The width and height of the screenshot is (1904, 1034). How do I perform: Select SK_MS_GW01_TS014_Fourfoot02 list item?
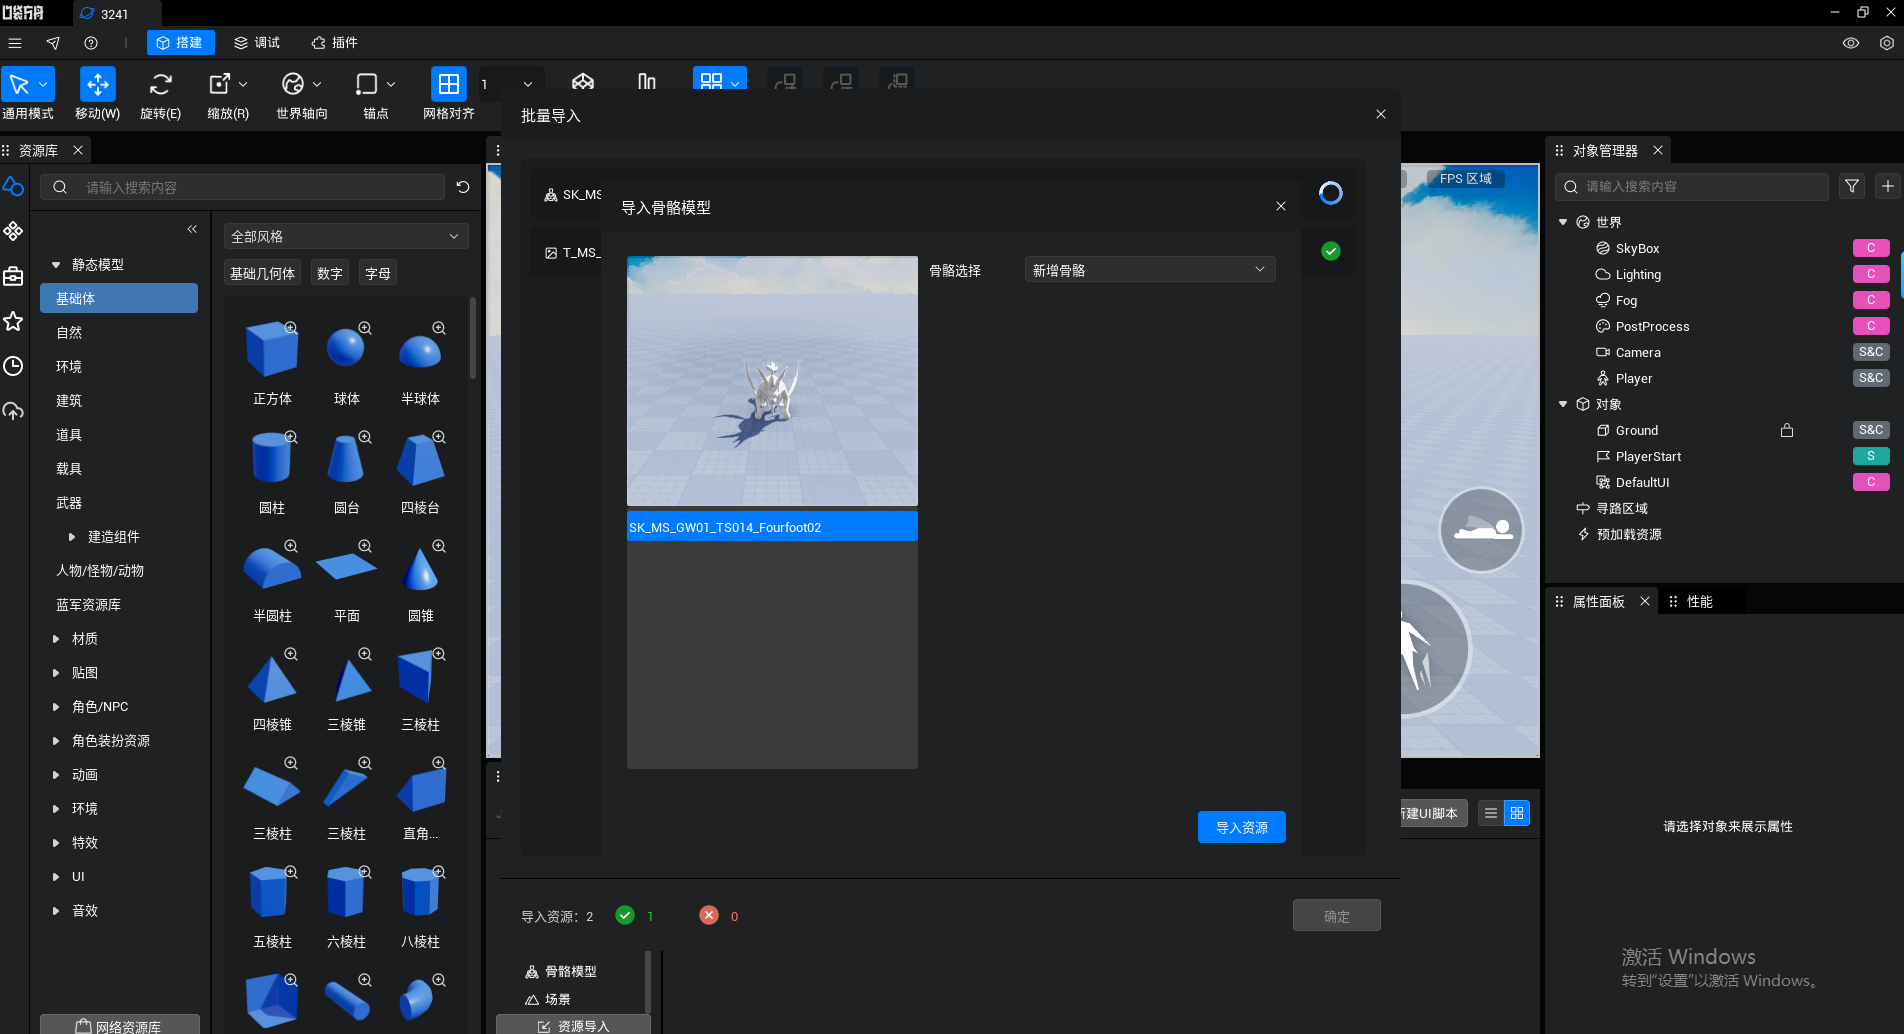(x=772, y=527)
